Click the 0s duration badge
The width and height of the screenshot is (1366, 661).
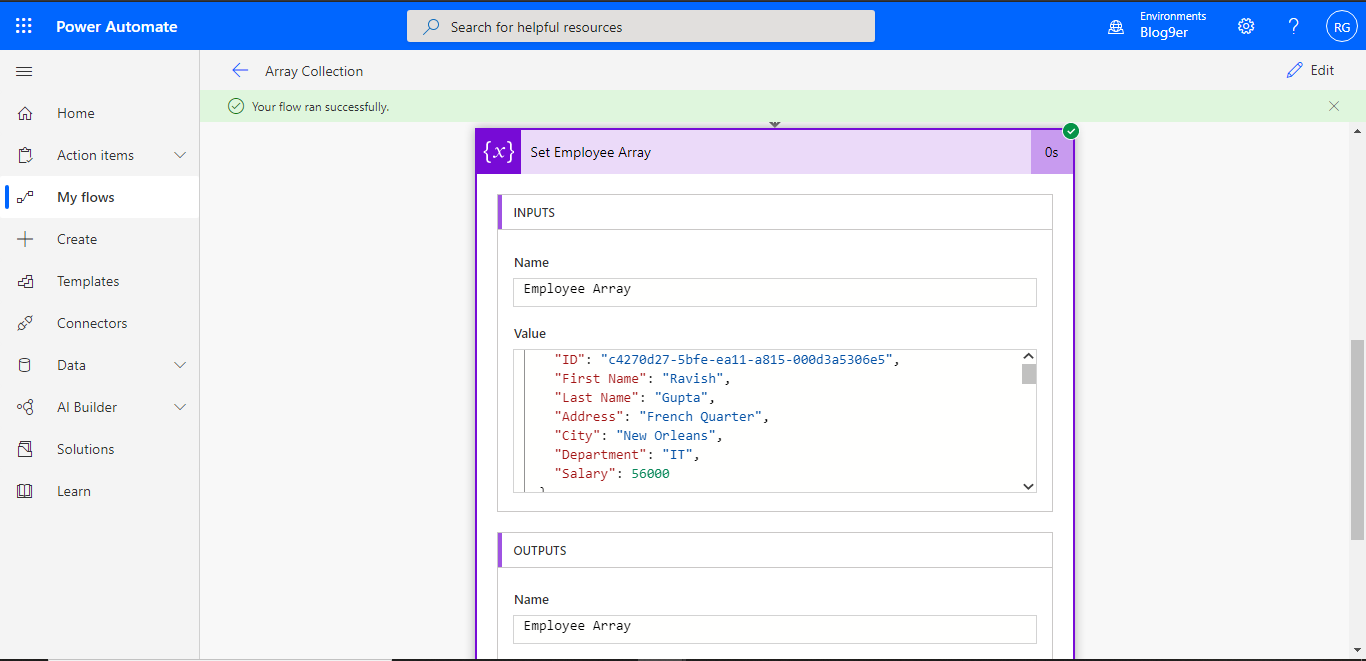tap(1052, 152)
